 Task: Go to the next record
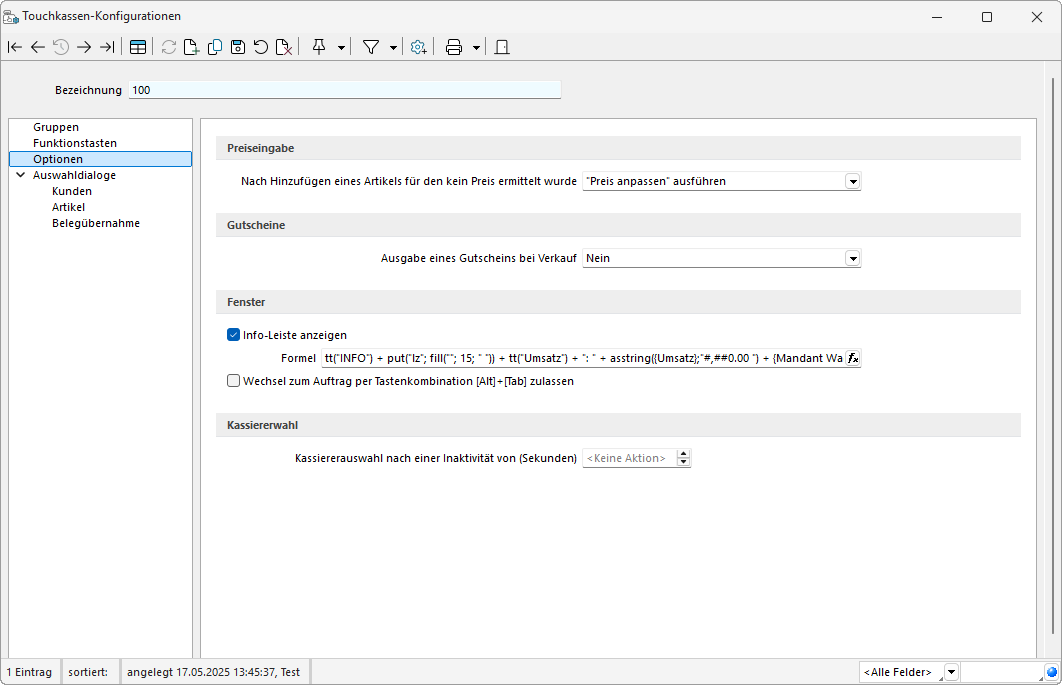click(x=84, y=47)
